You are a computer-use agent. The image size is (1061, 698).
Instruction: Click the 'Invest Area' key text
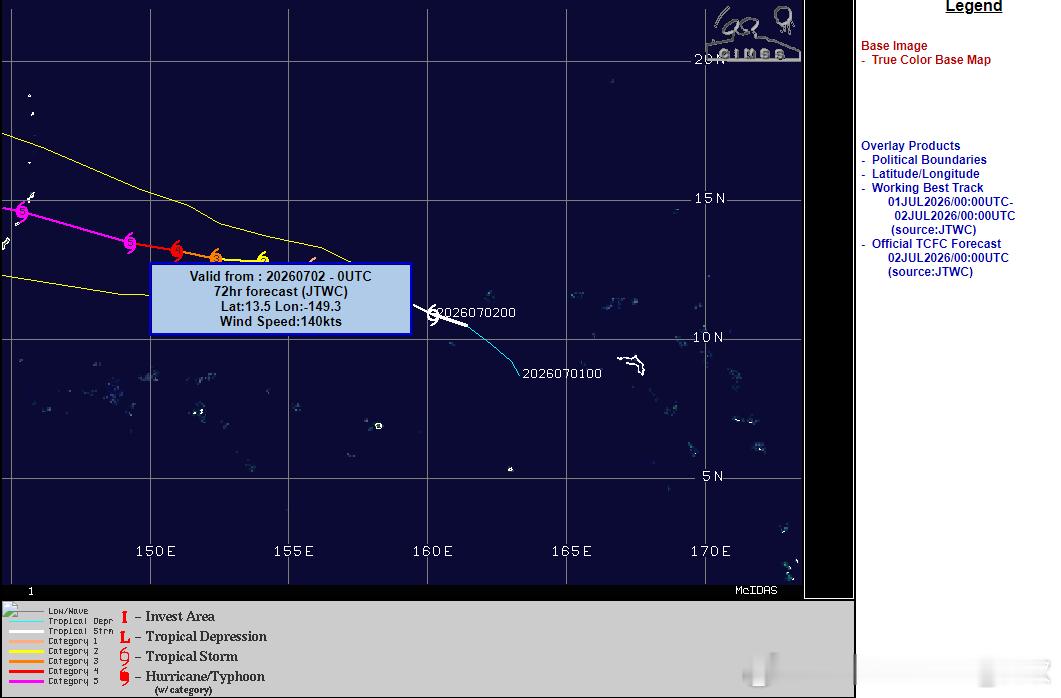pos(180,617)
